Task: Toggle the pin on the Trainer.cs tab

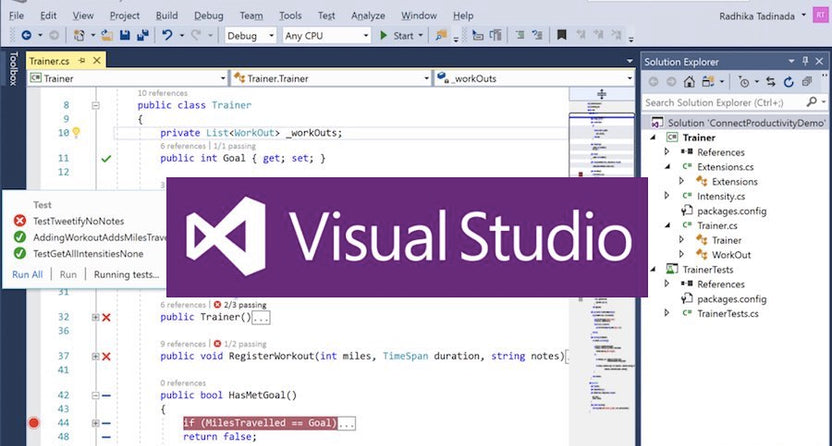Action: 82,61
